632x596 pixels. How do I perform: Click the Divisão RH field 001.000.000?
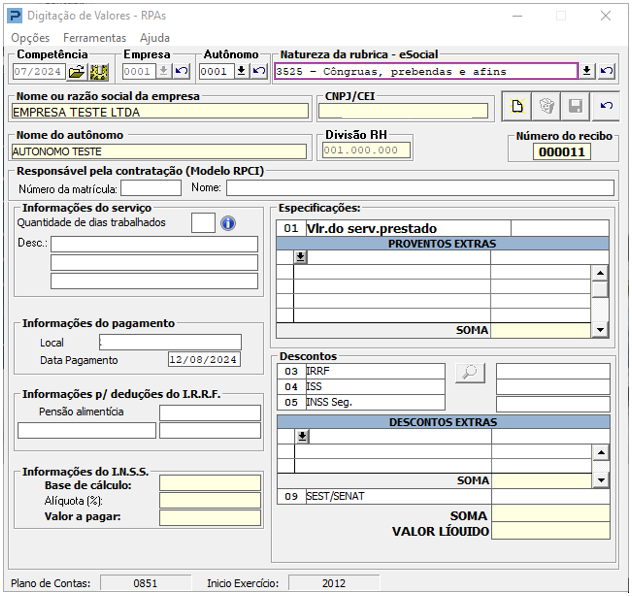366,150
